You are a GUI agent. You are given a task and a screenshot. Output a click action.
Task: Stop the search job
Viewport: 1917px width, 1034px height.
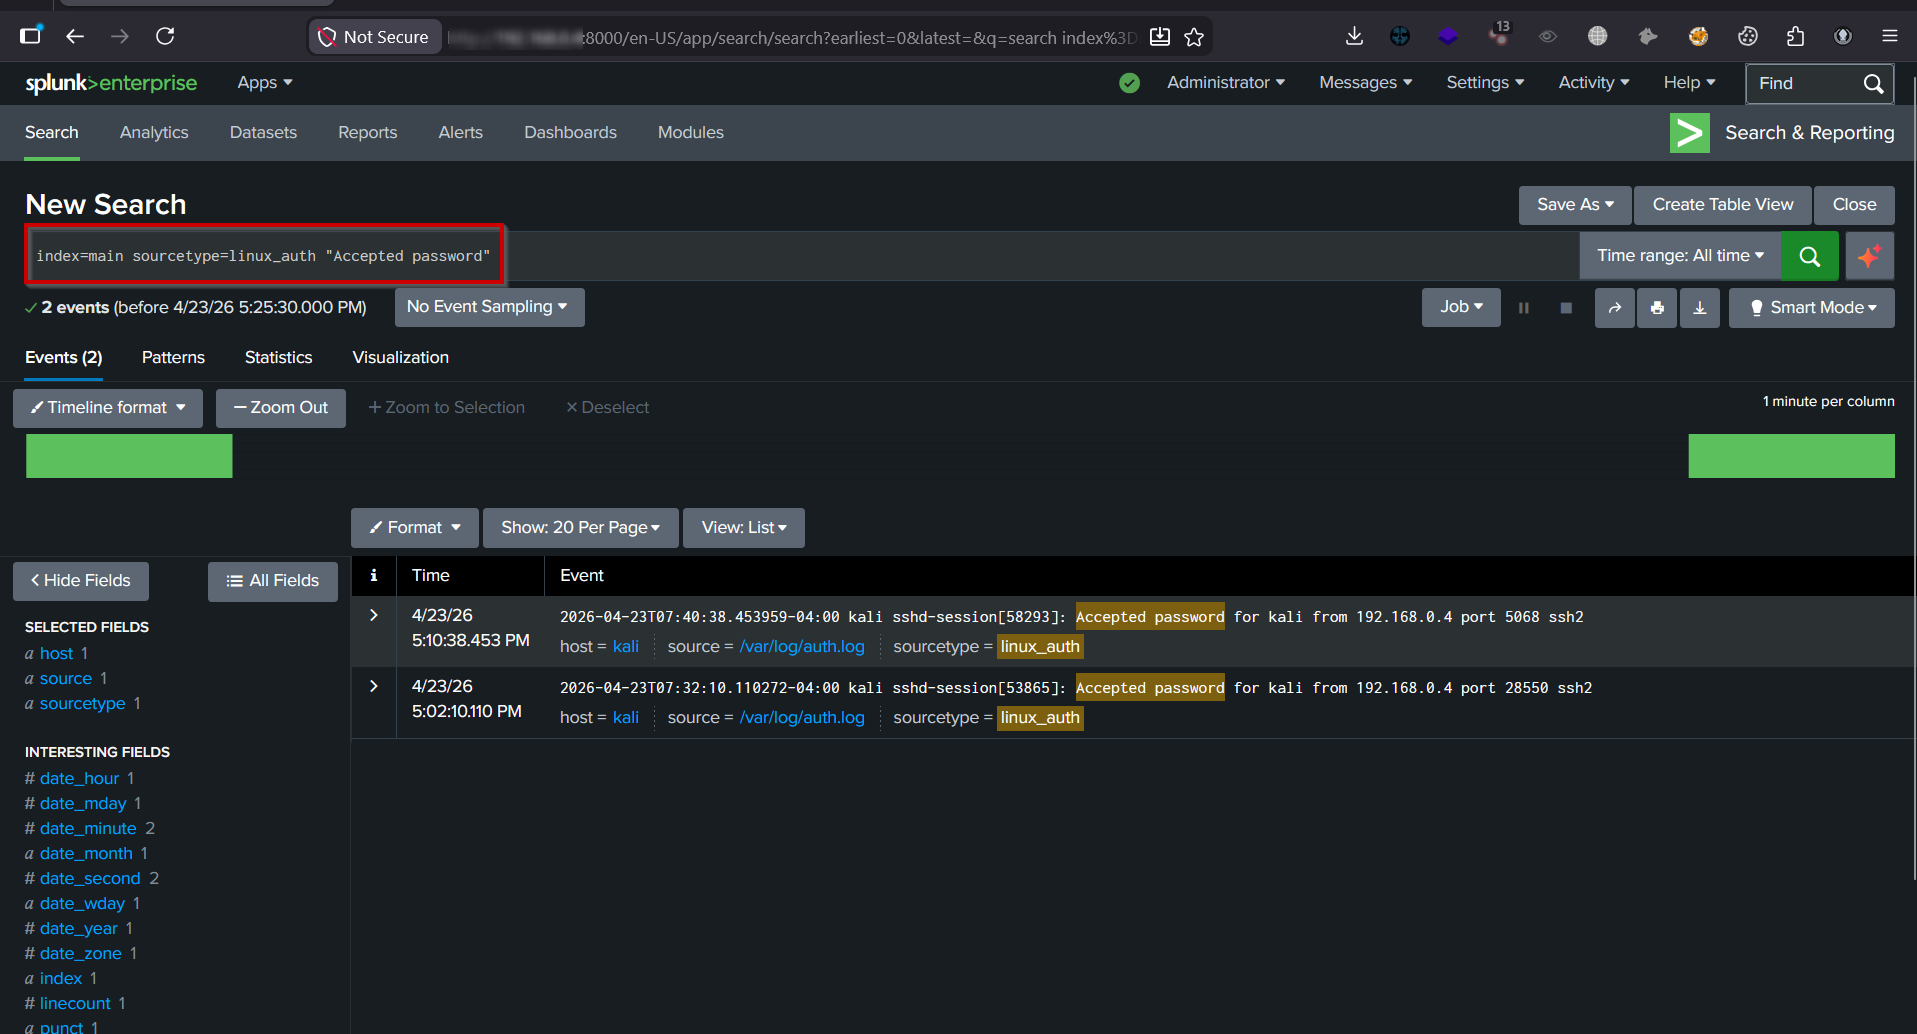1566,308
